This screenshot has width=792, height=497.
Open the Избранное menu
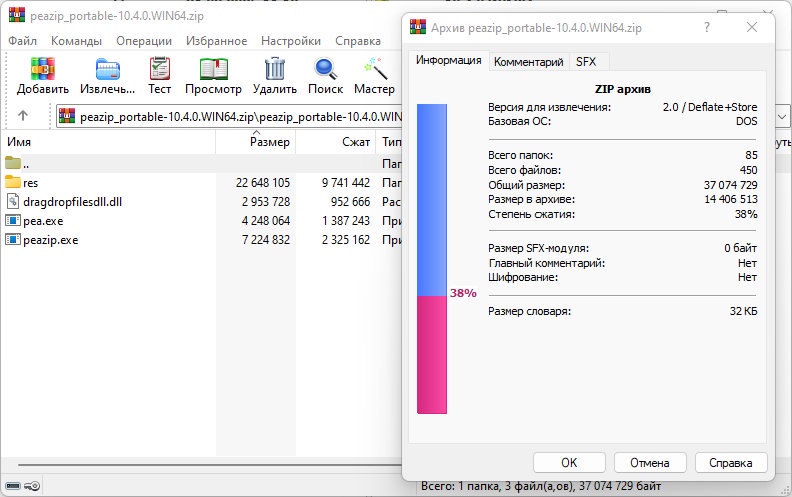point(216,41)
